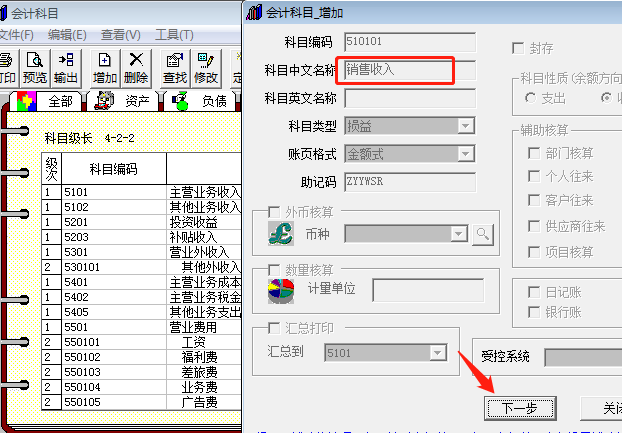Click the pound sign currency icon

pyautogui.click(x=281, y=234)
